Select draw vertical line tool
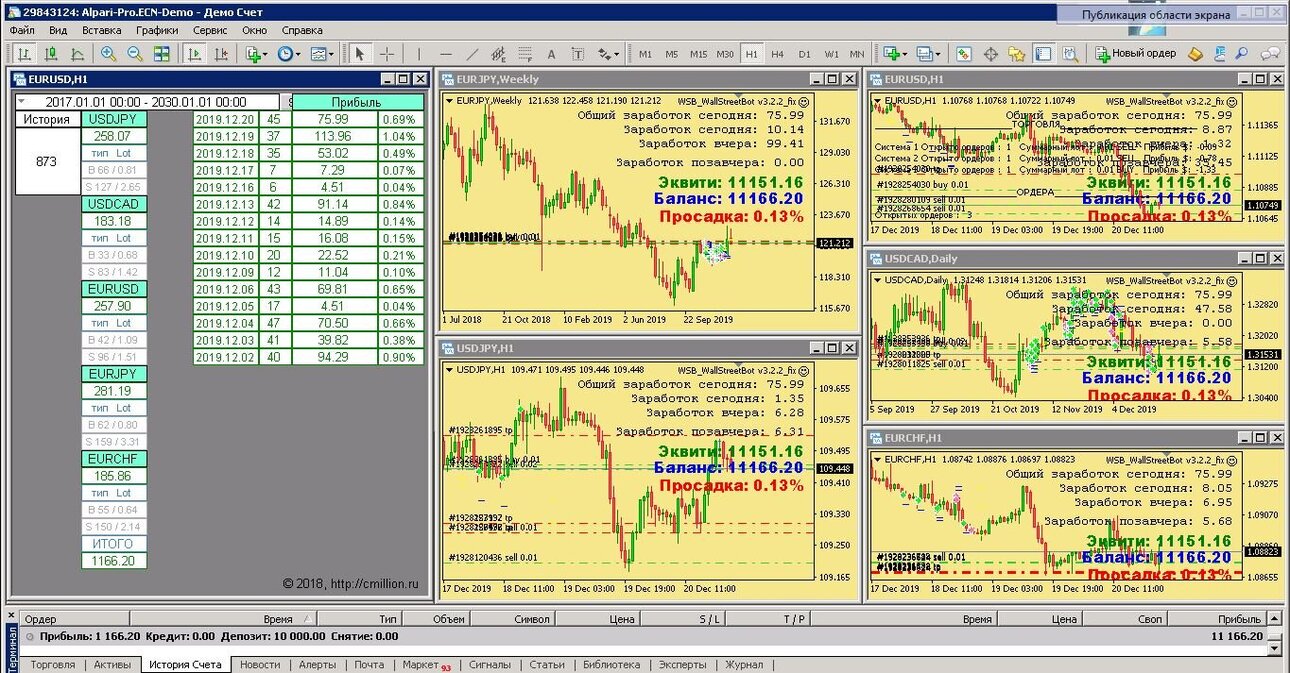The width and height of the screenshot is (1290, 673). (419, 54)
